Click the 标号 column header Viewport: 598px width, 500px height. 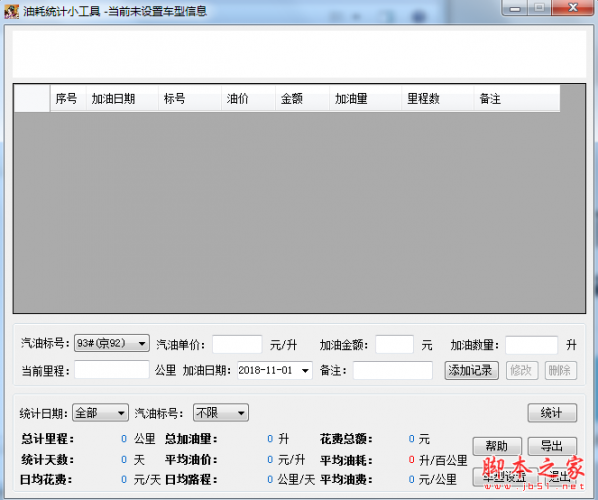click(190, 98)
